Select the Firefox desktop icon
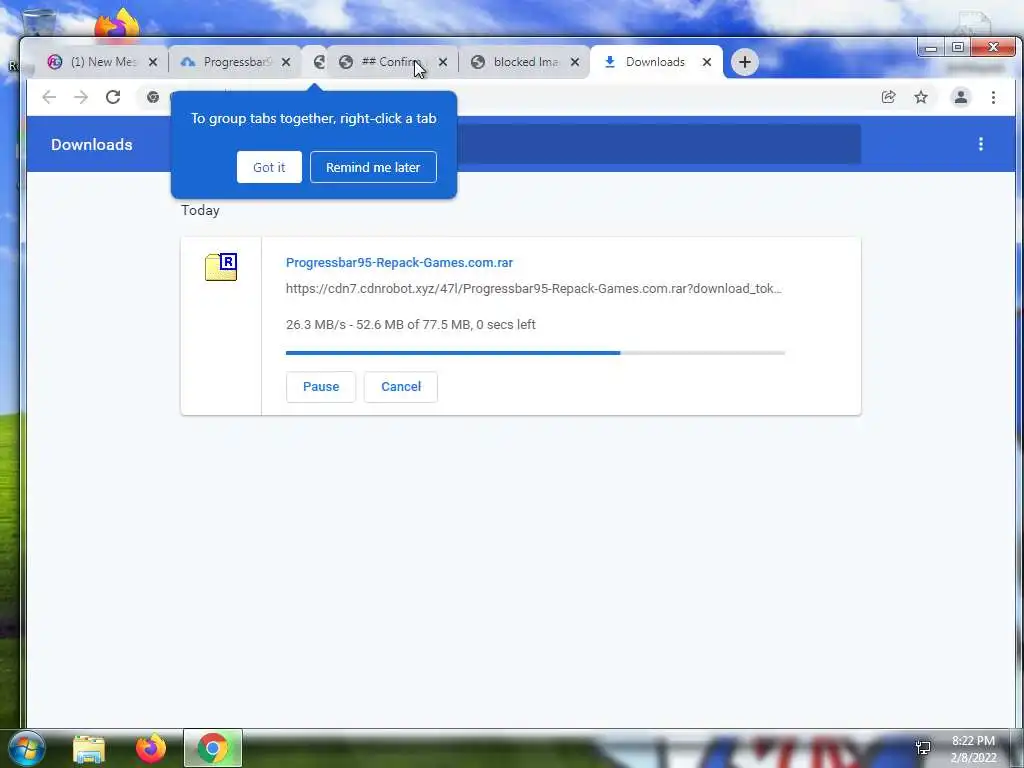 coord(118,25)
